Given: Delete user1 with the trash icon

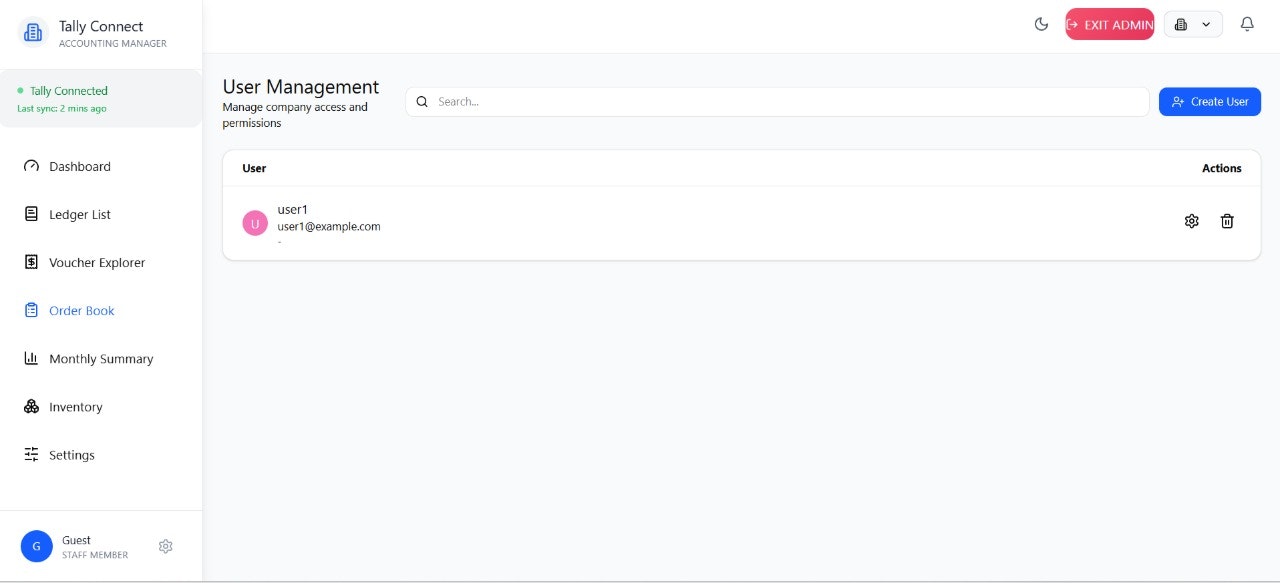Looking at the screenshot, I should (x=1227, y=221).
